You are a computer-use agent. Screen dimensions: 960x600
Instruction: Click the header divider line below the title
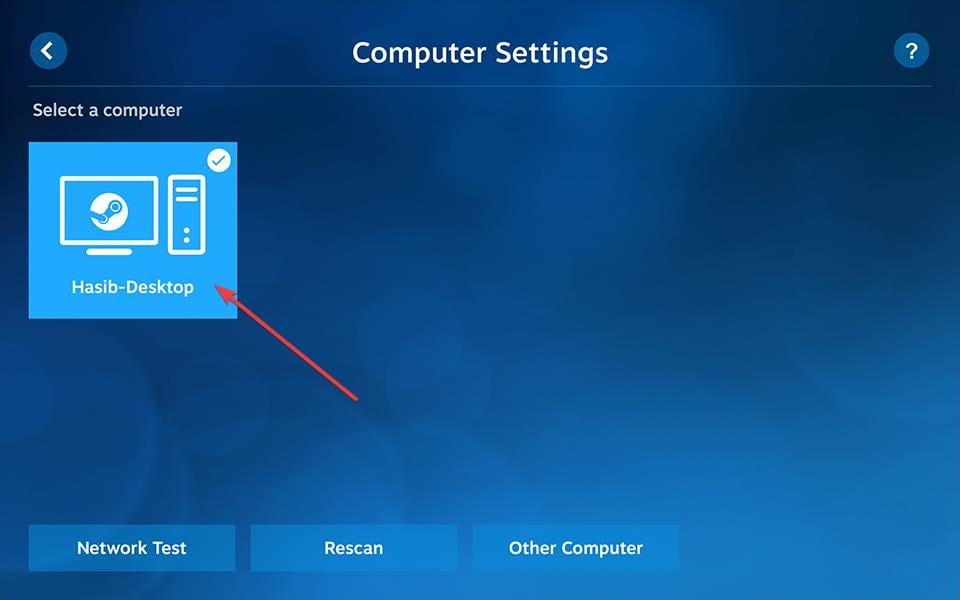point(480,86)
